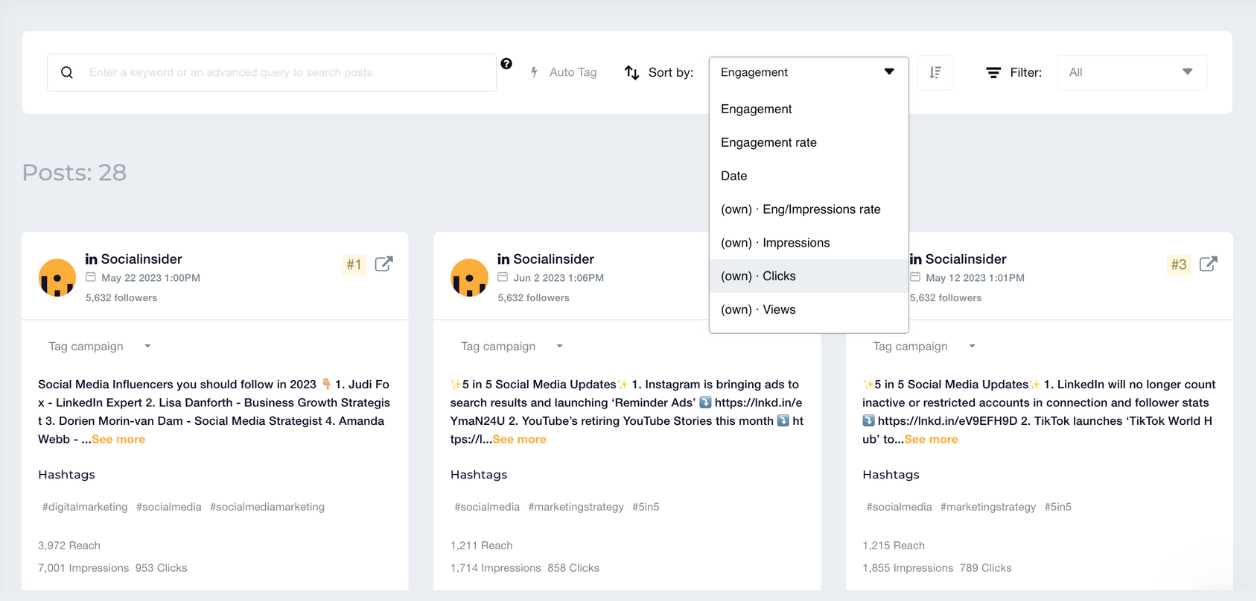This screenshot has height=601, width=1256.
Task: Click LinkedIn logo on Jun 2 post
Action: click(x=503, y=259)
